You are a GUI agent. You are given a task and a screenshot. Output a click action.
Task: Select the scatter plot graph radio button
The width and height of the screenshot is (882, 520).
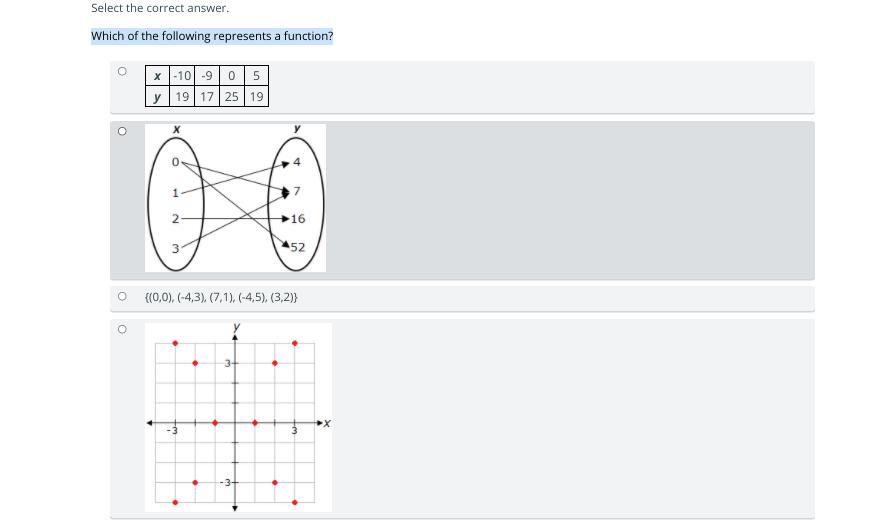(x=122, y=329)
